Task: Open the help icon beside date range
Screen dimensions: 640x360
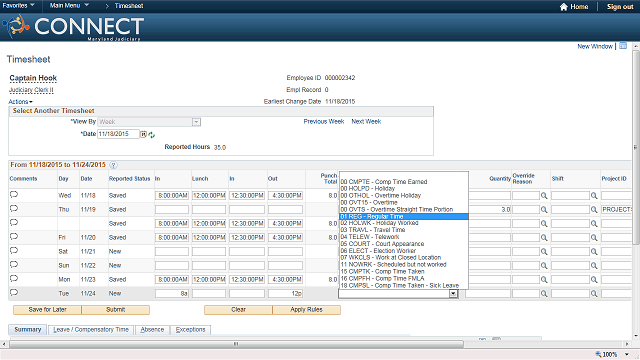Action: pyautogui.click(x=113, y=165)
